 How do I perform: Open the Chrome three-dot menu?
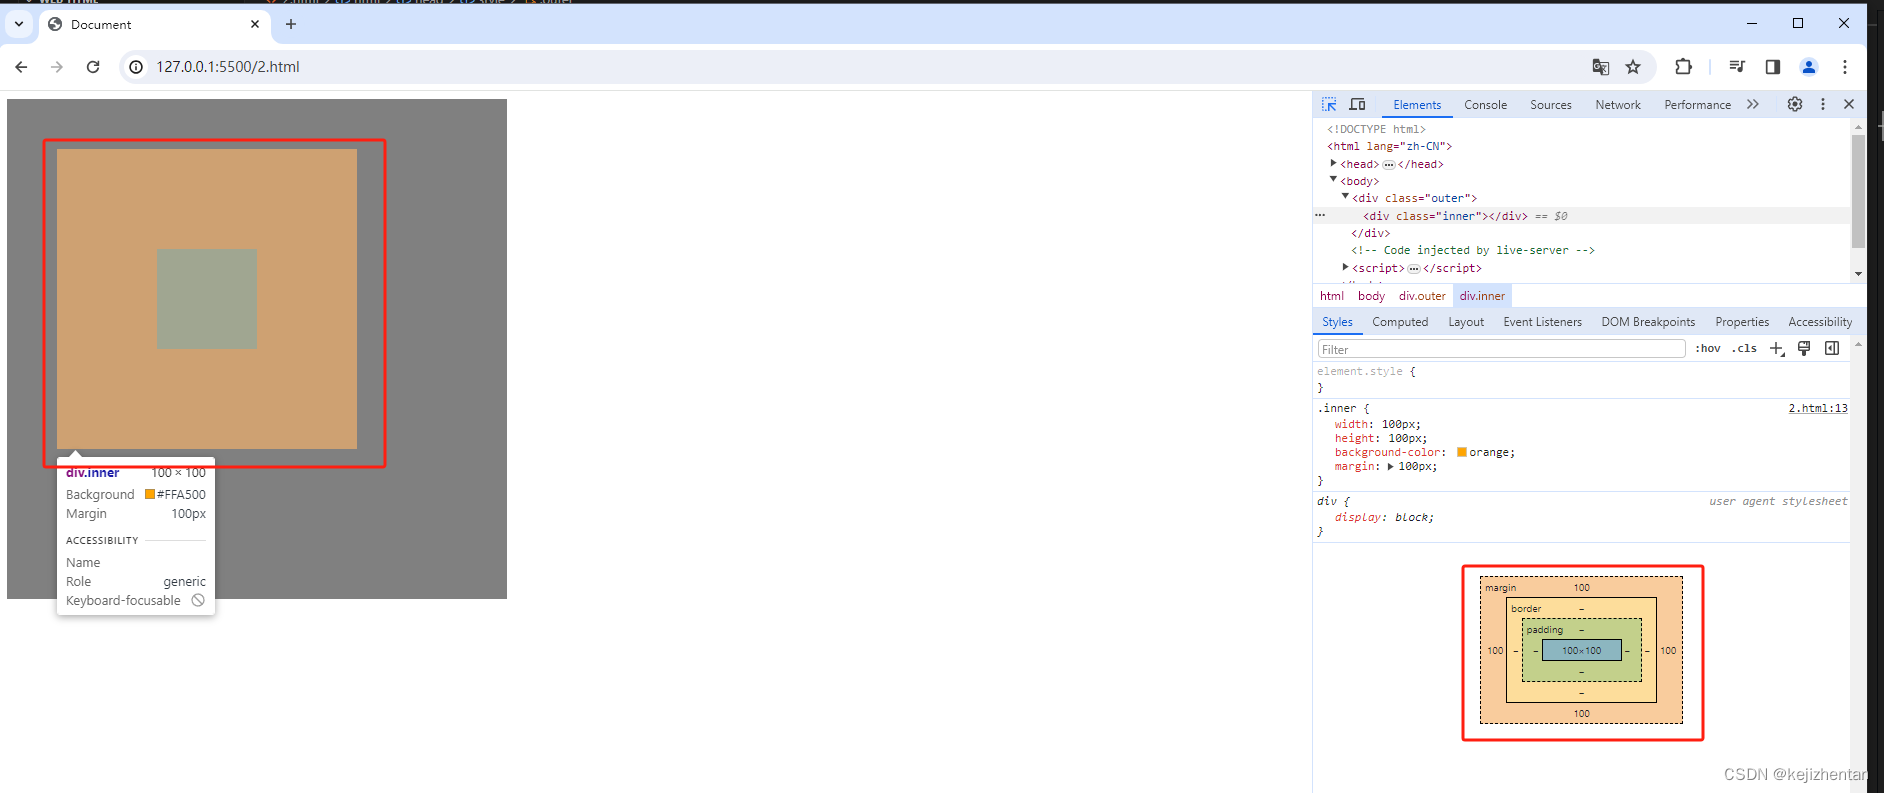tap(1845, 67)
